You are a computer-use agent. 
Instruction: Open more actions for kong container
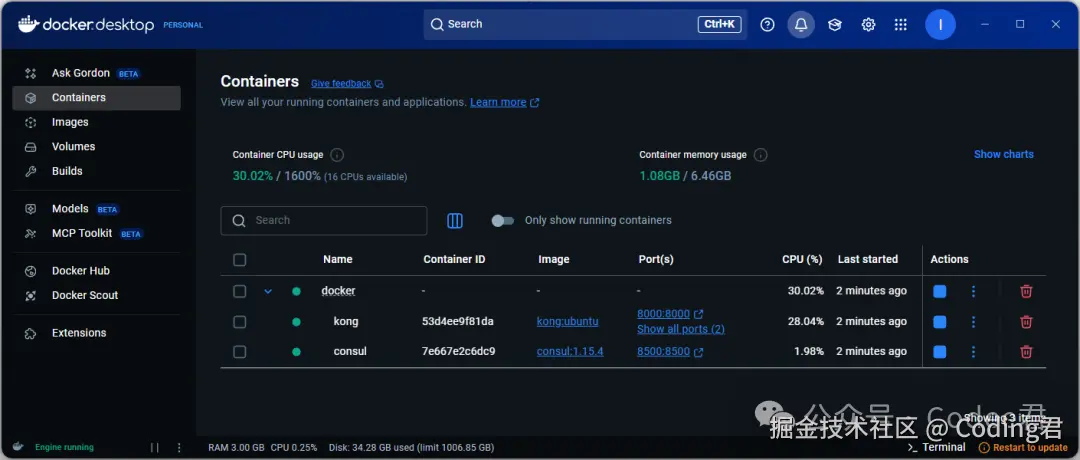pyautogui.click(x=973, y=322)
